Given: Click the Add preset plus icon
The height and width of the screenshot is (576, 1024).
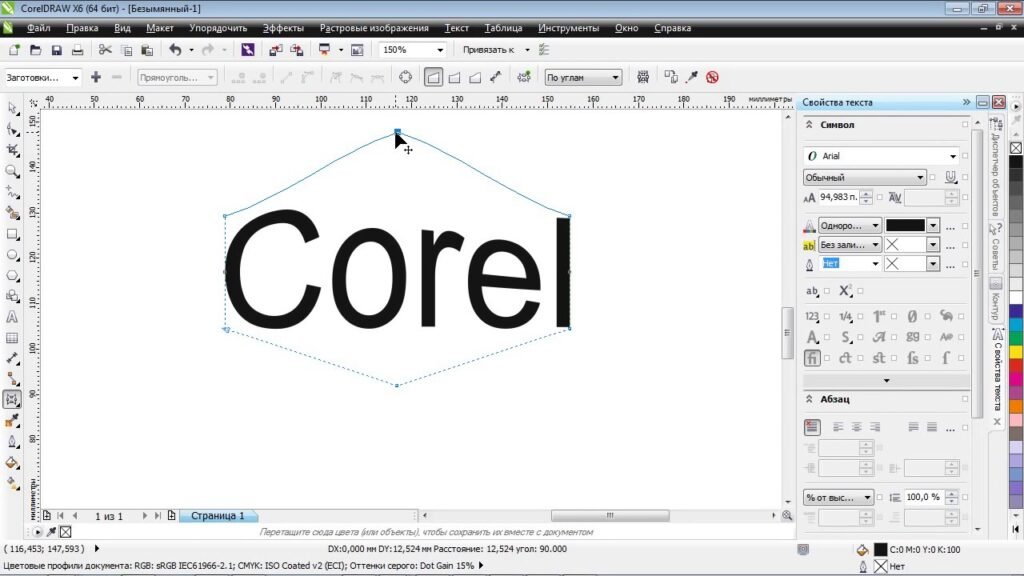Looking at the screenshot, I should 96,77.
